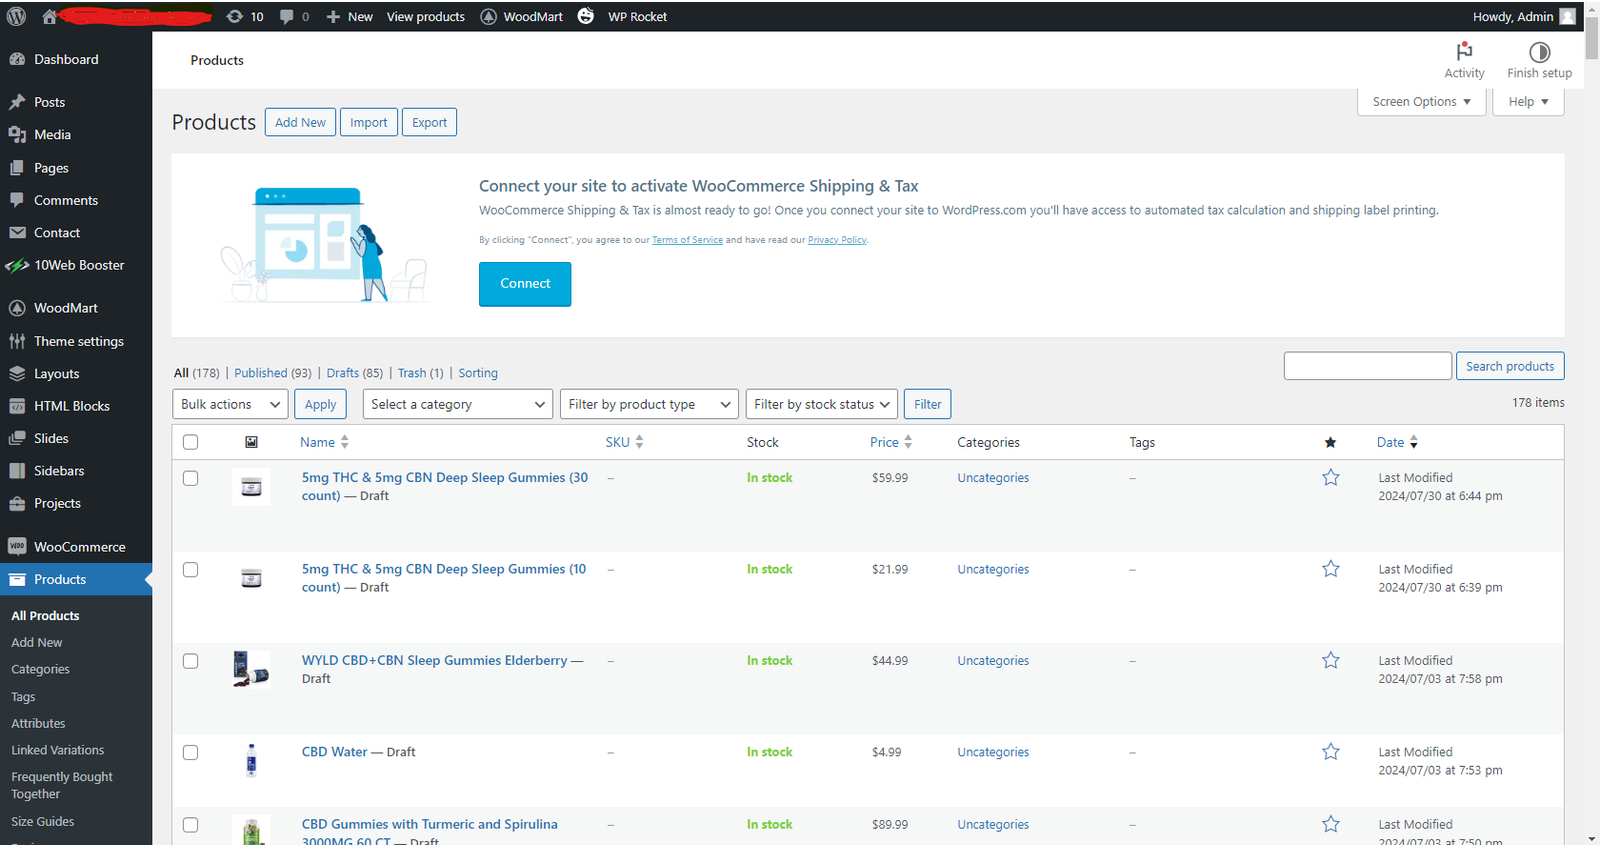Open the Filter by product type dropdown
1600x845 pixels.
point(649,404)
